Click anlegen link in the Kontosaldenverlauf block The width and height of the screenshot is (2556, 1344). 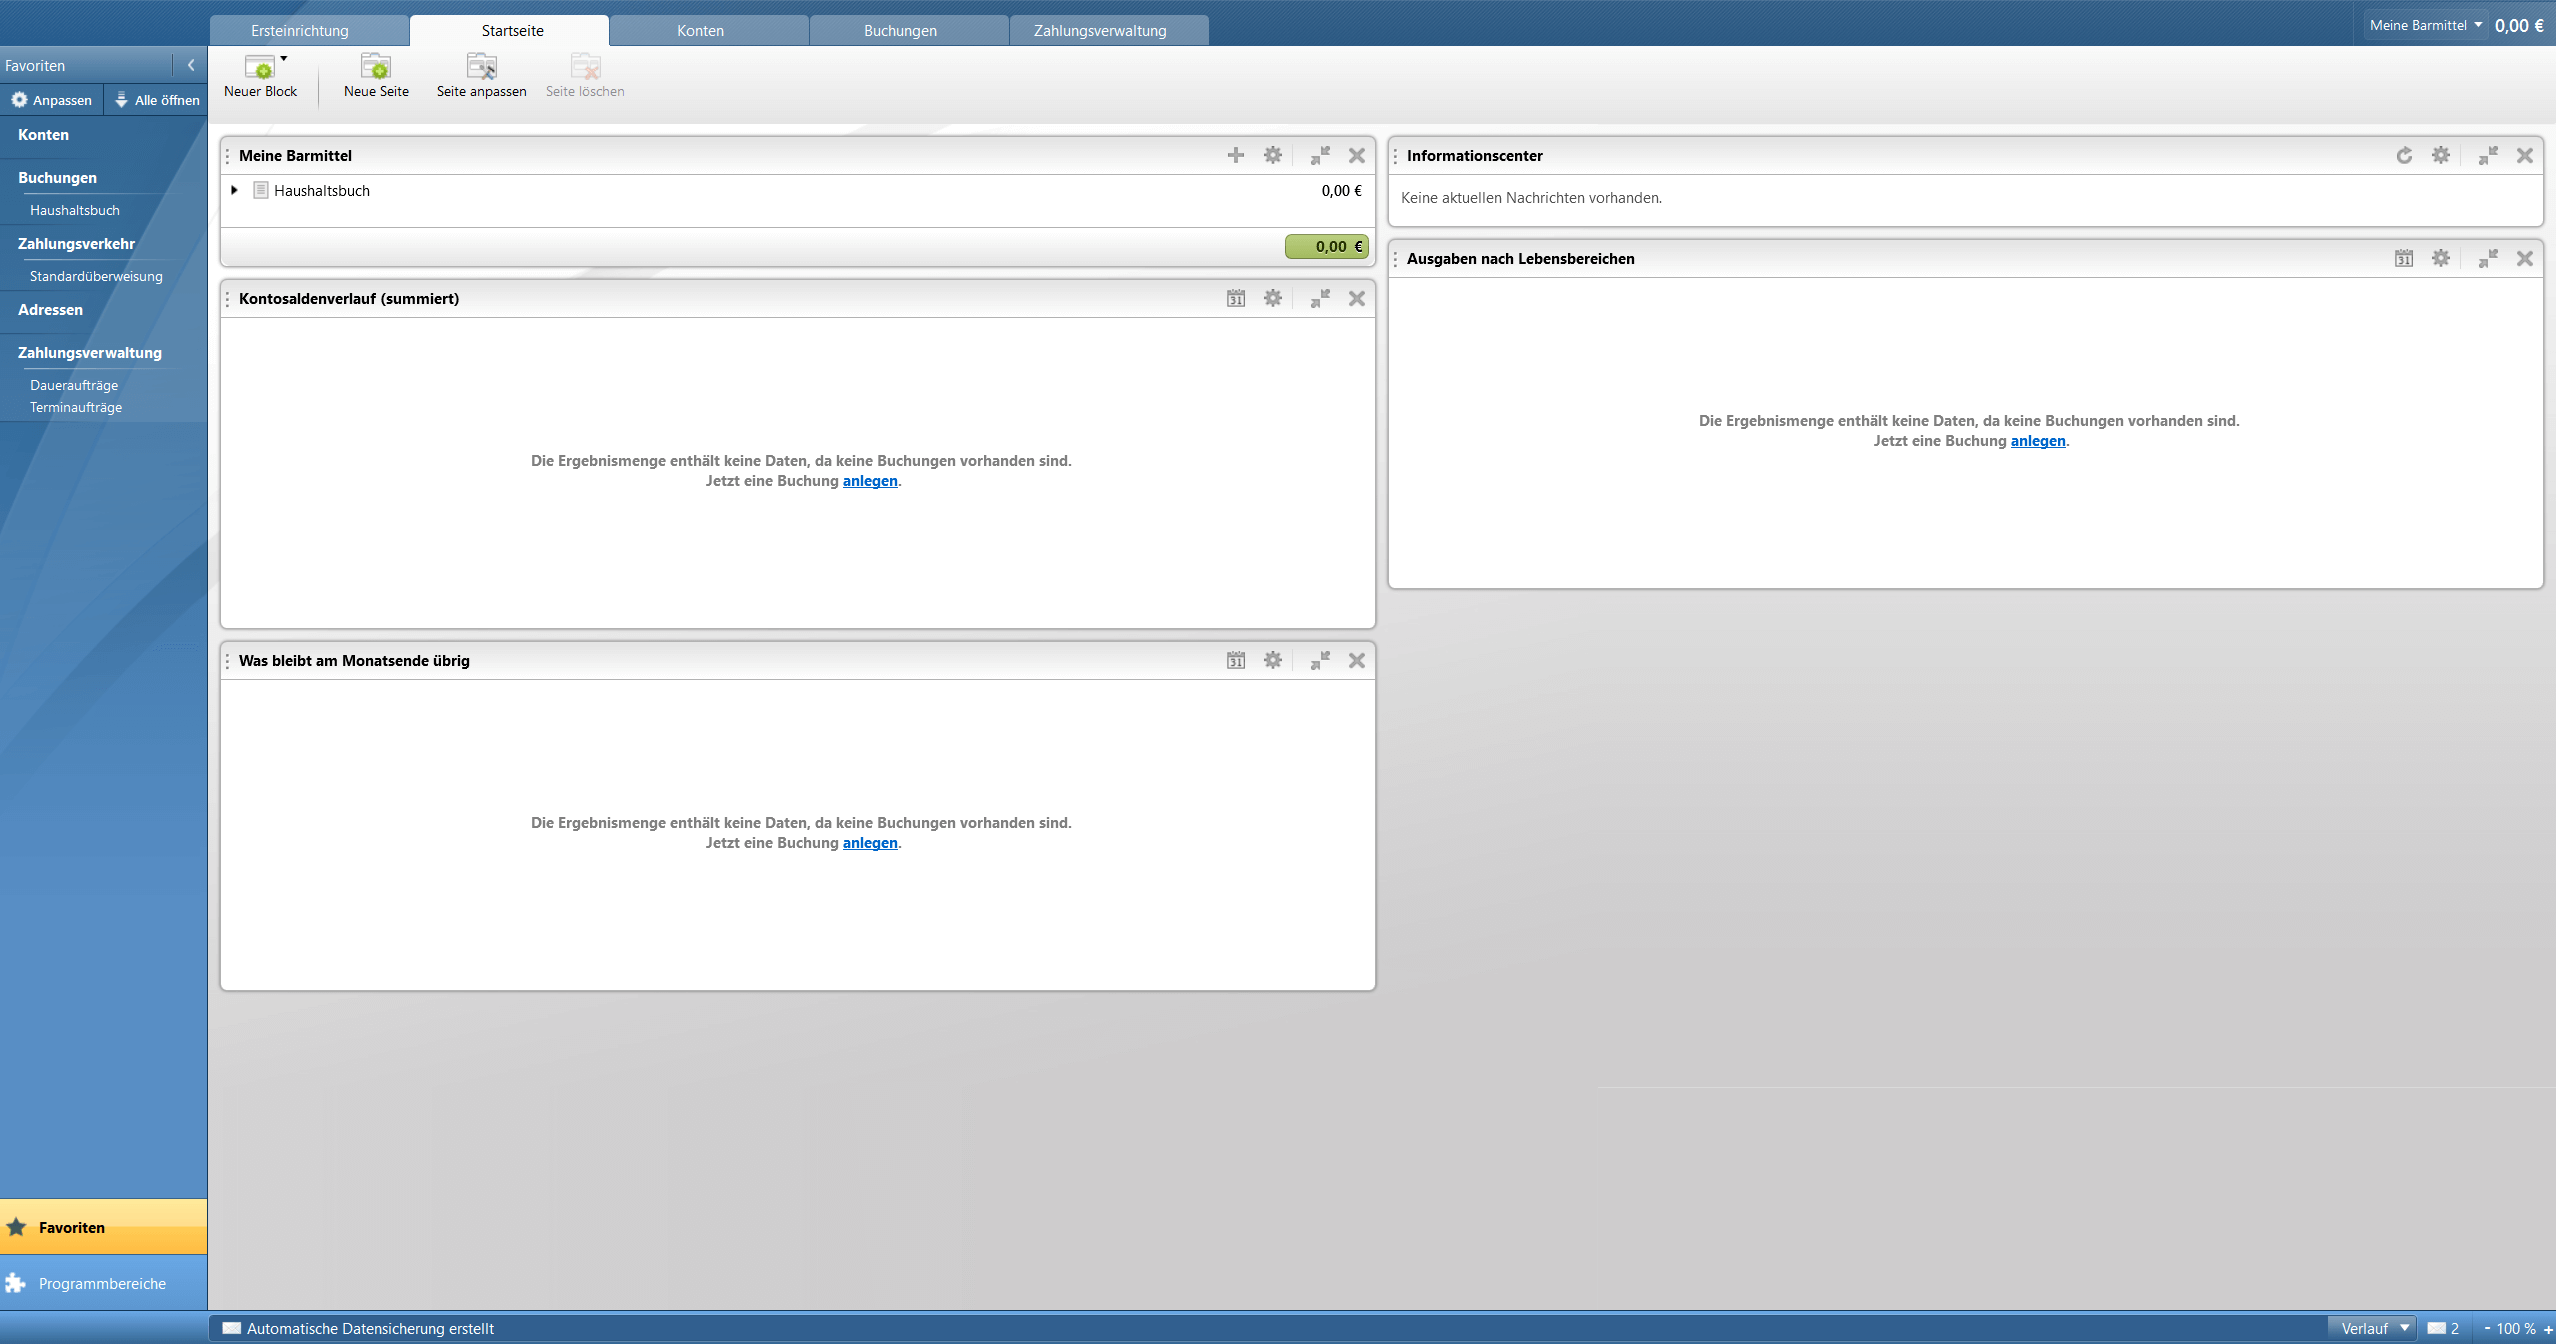870,481
